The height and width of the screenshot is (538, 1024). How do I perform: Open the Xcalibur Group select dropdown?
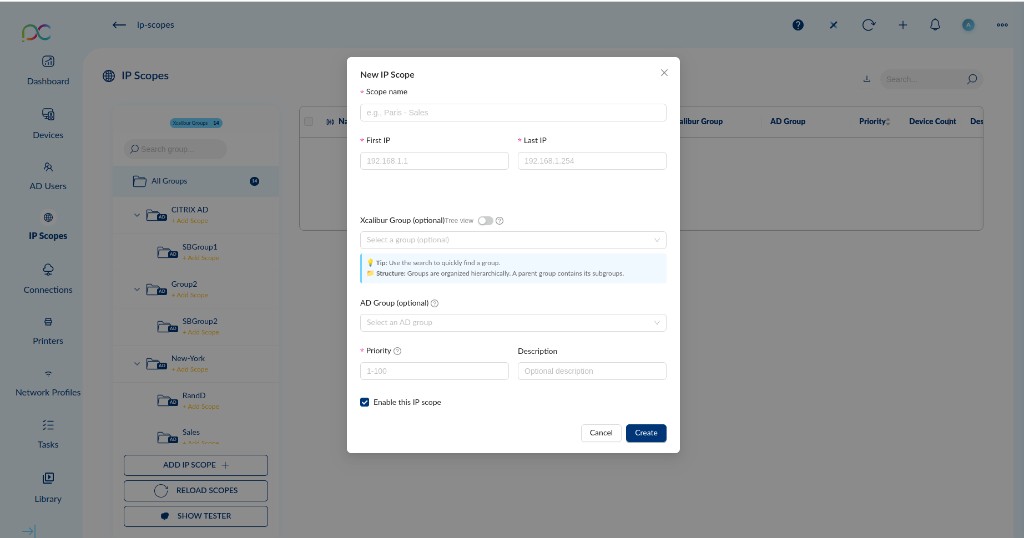click(x=513, y=240)
